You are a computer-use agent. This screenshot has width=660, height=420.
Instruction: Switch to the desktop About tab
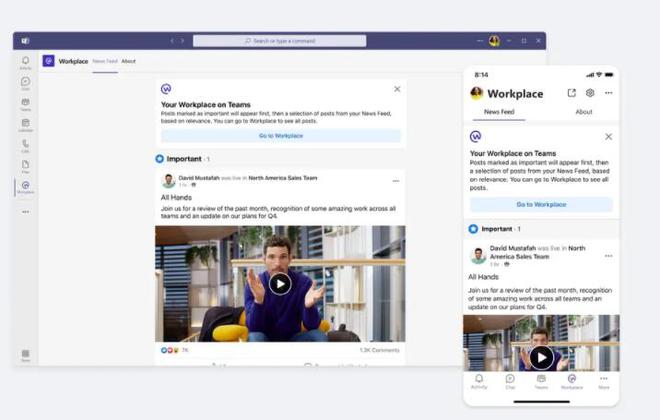pyautogui.click(x=128, y=61)
